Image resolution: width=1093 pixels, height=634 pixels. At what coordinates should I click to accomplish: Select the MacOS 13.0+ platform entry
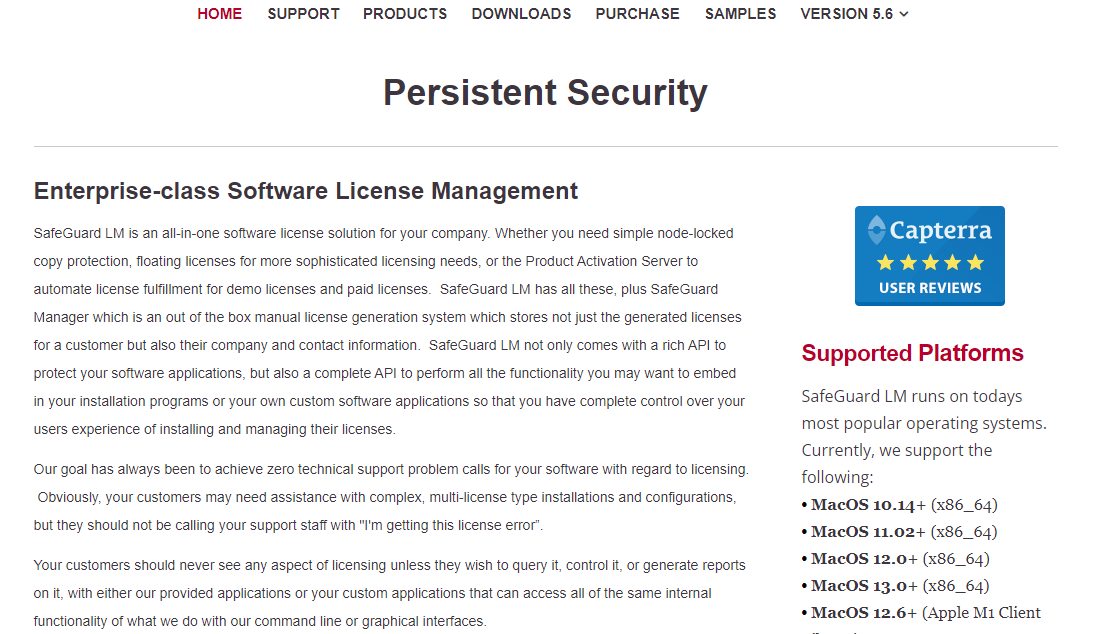click(x=895, y=586)
